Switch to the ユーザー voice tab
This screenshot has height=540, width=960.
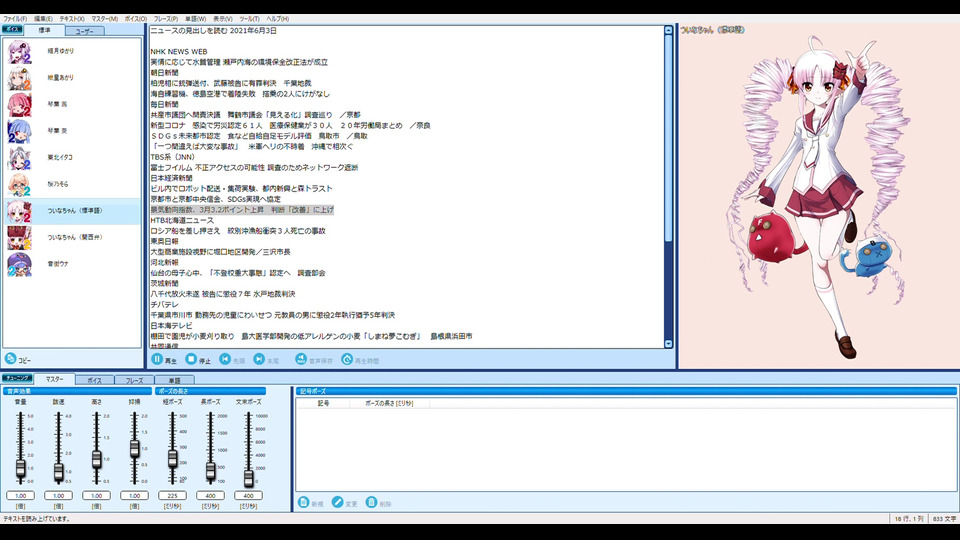click(x=84, y=31)
